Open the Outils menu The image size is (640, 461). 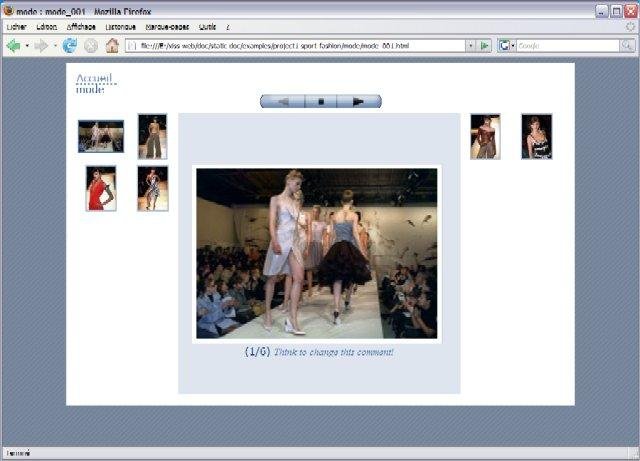pos(207,27)
